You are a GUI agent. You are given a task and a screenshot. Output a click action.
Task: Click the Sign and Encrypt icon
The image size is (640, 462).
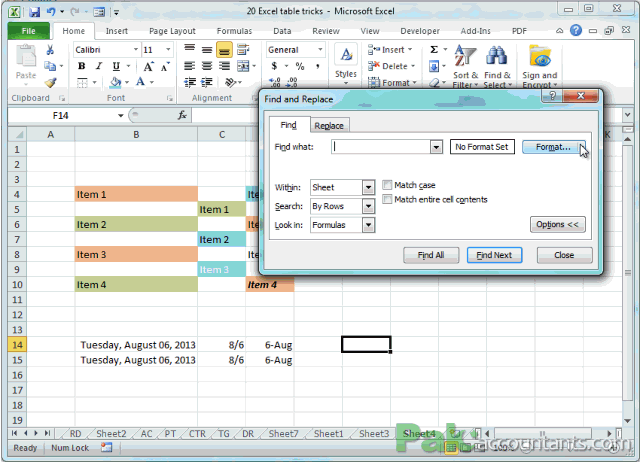tap(540, 66)
